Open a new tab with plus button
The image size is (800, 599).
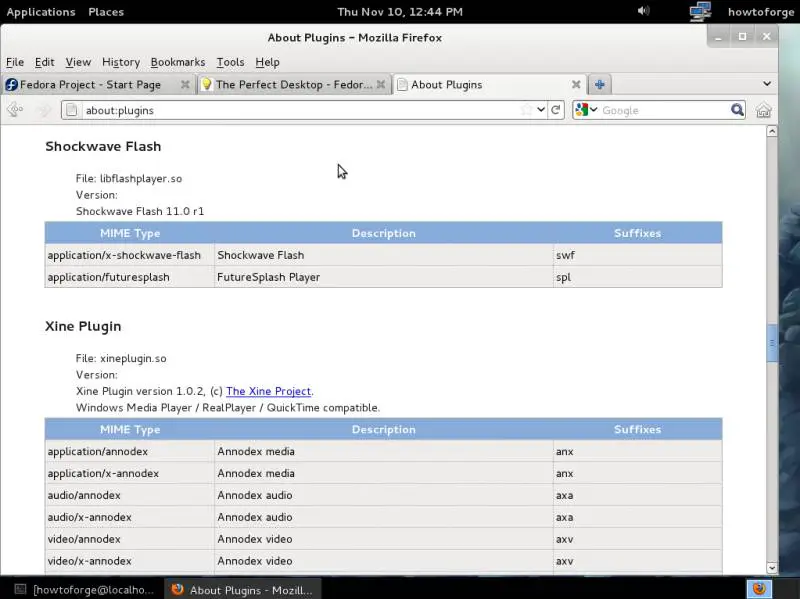pos(599,85)
